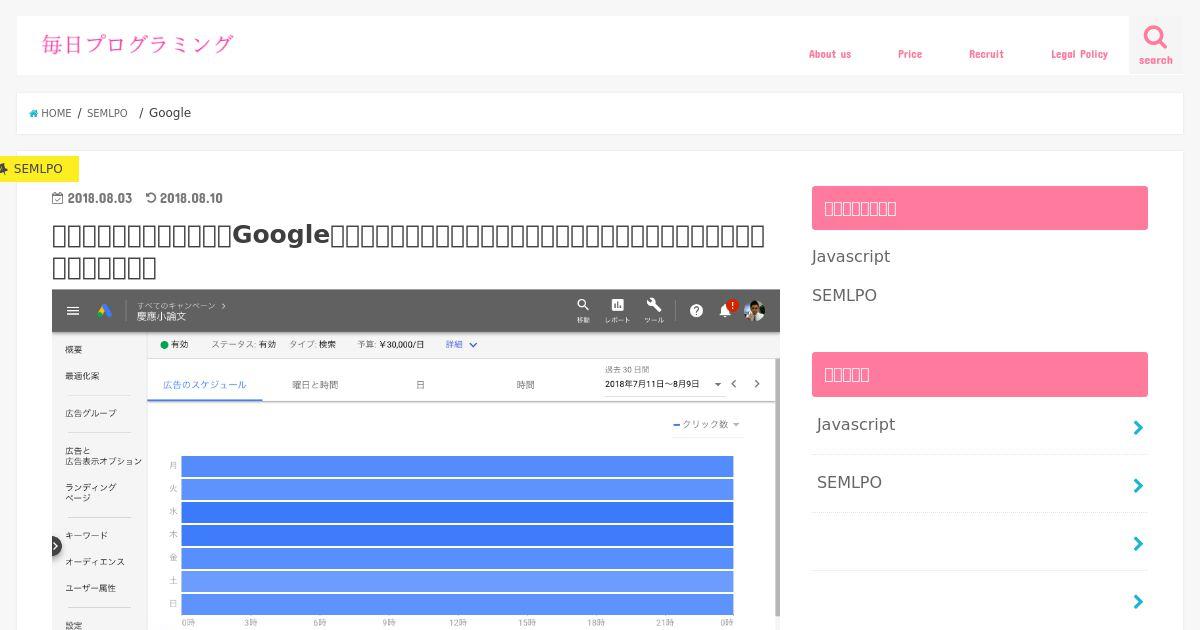
Task: Click the レポート chart icon
Action: tap(617, 305)
